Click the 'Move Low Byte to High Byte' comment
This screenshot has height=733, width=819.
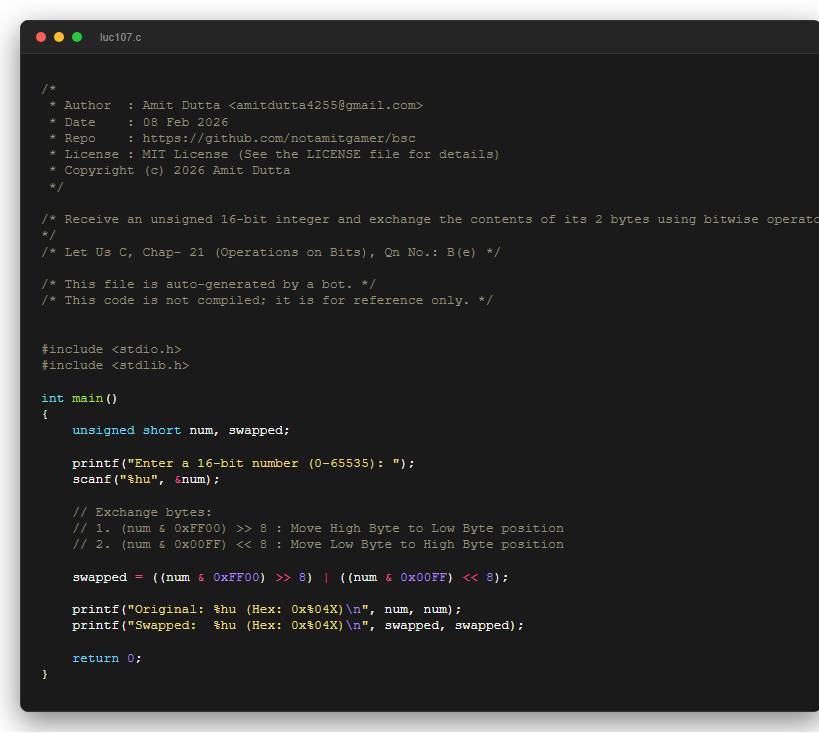click(x=318, y=545)
